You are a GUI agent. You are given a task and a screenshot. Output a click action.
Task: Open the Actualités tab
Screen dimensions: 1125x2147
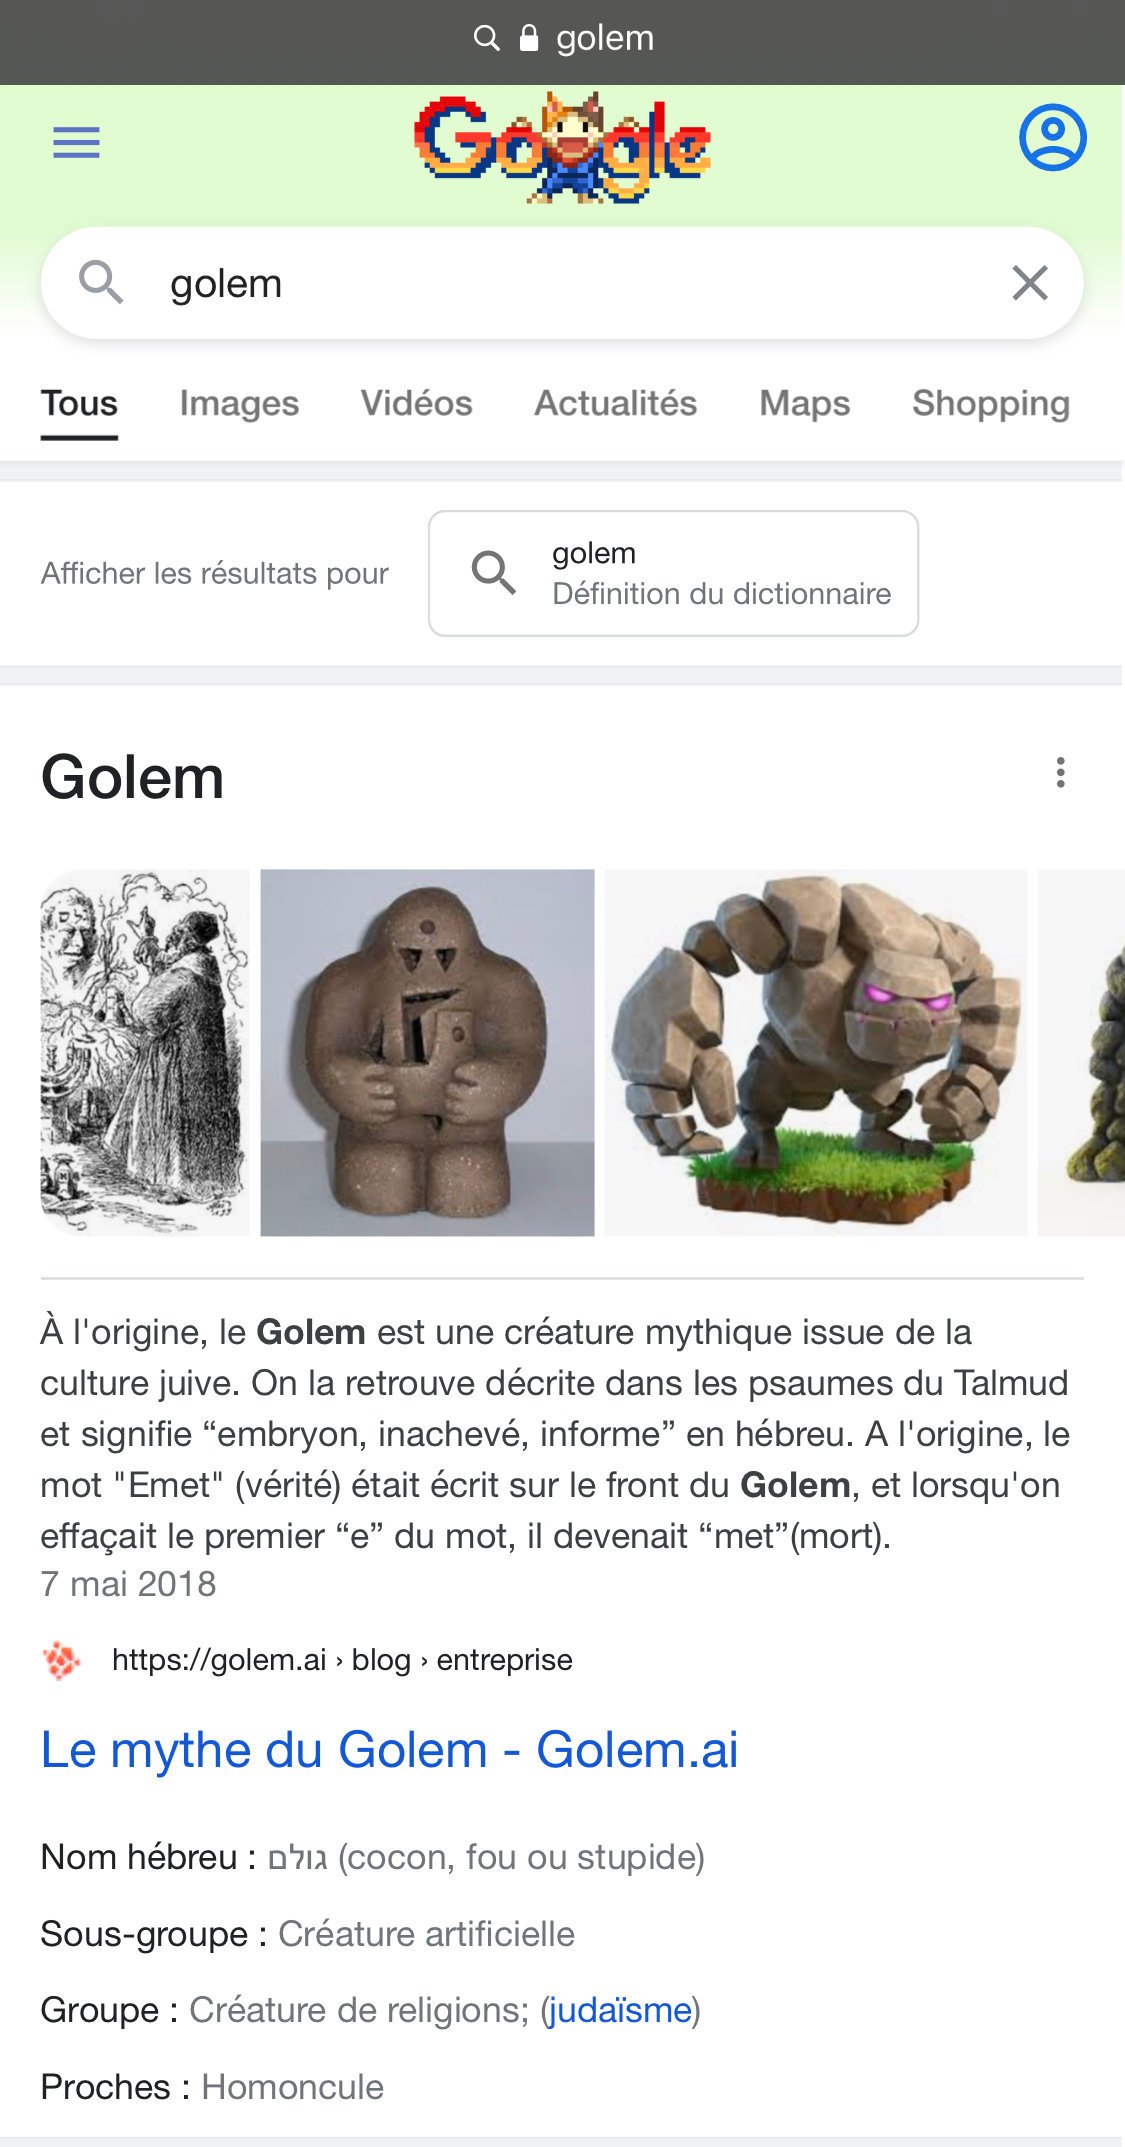(615, 403)
